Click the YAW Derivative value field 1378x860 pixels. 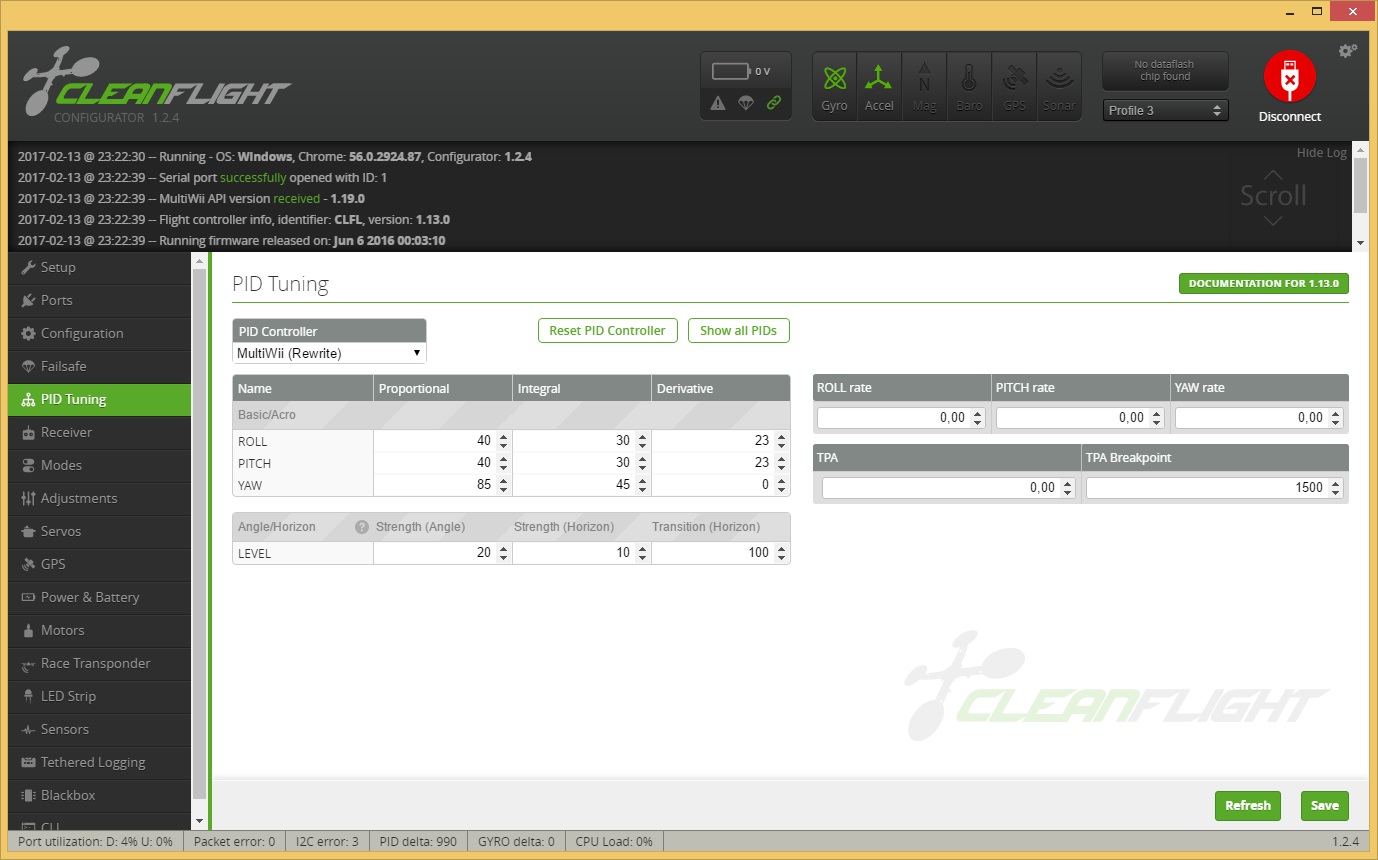pyautogui.click(x=721, y=485)
